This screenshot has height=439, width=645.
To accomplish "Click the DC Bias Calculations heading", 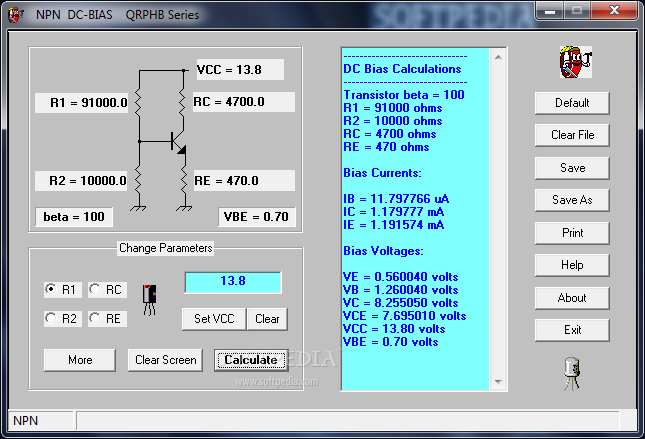I will [x=402, y=69].
